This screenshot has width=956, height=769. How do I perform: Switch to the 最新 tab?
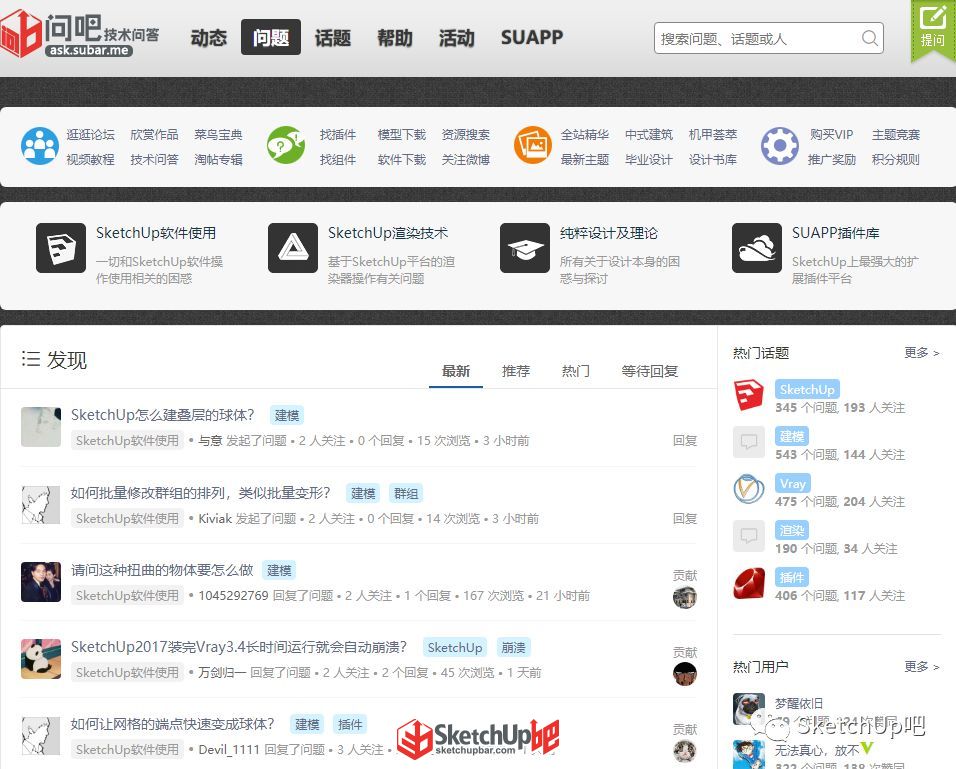(x=456, y=371)
